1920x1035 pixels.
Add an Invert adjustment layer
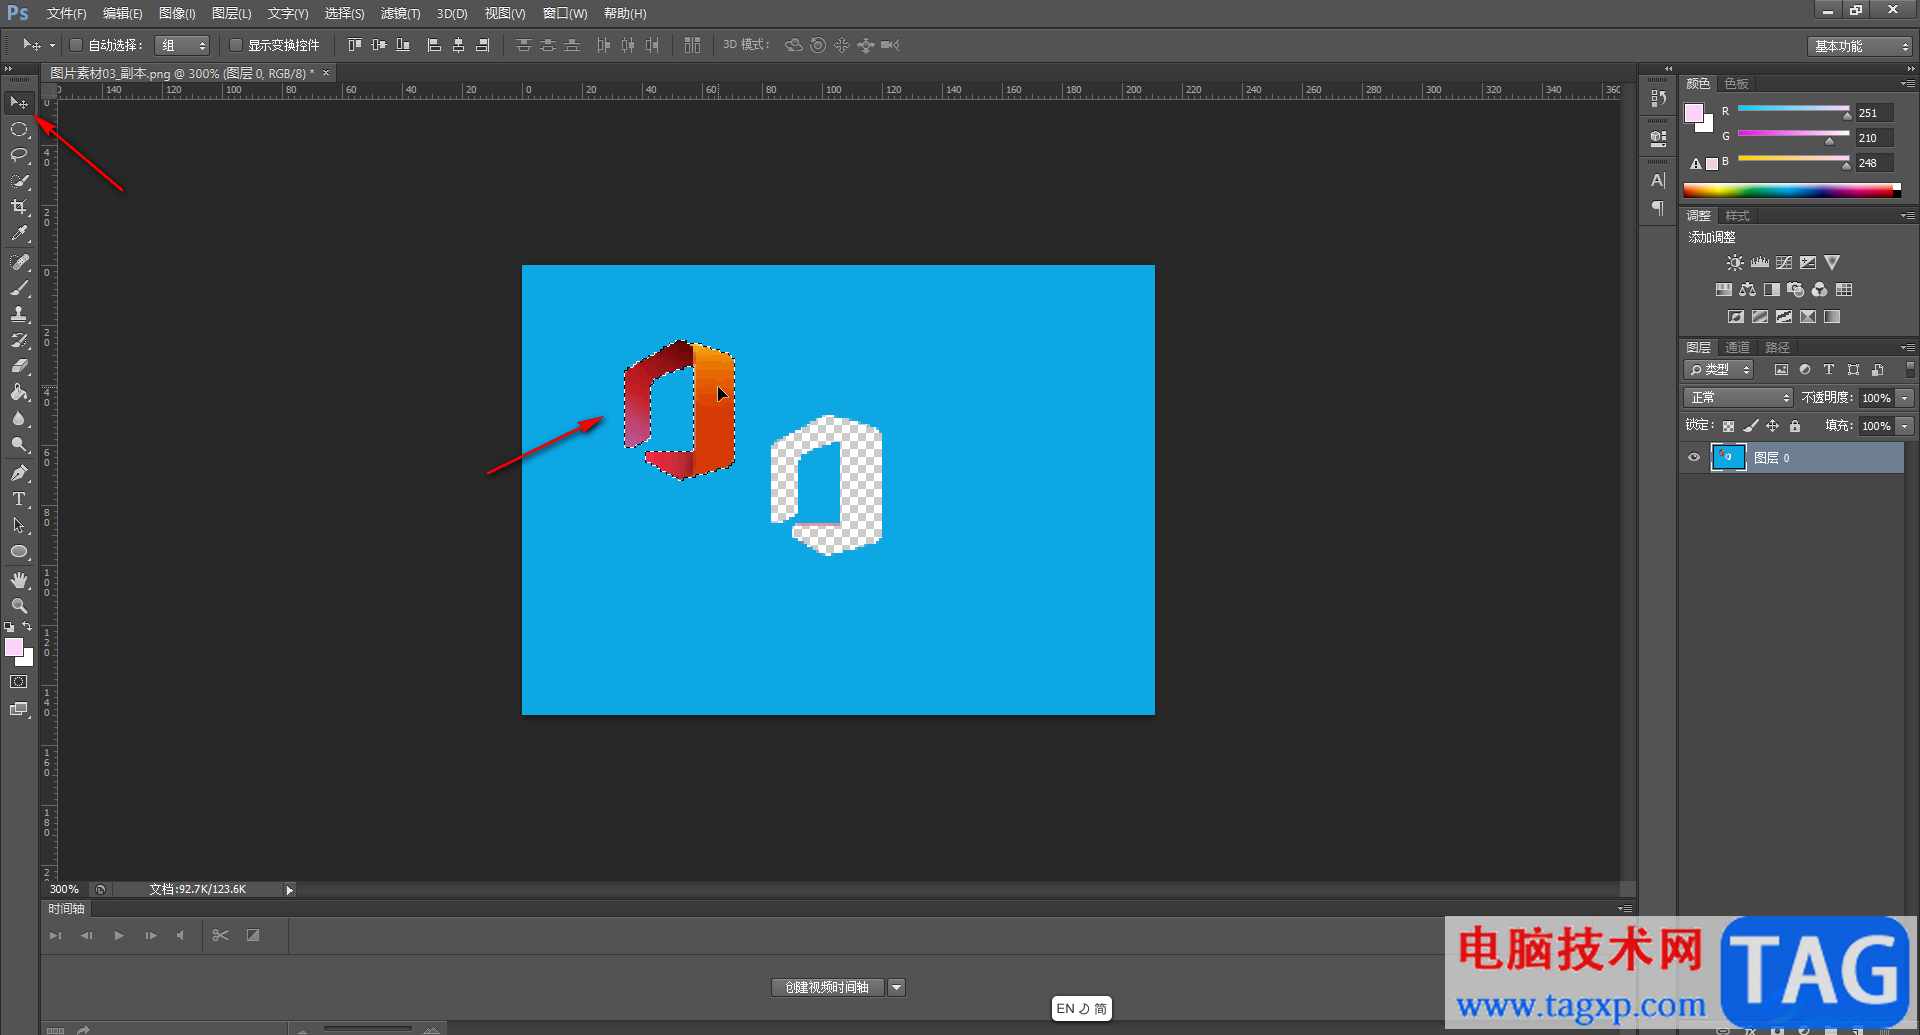click(x=1736, y=317)
